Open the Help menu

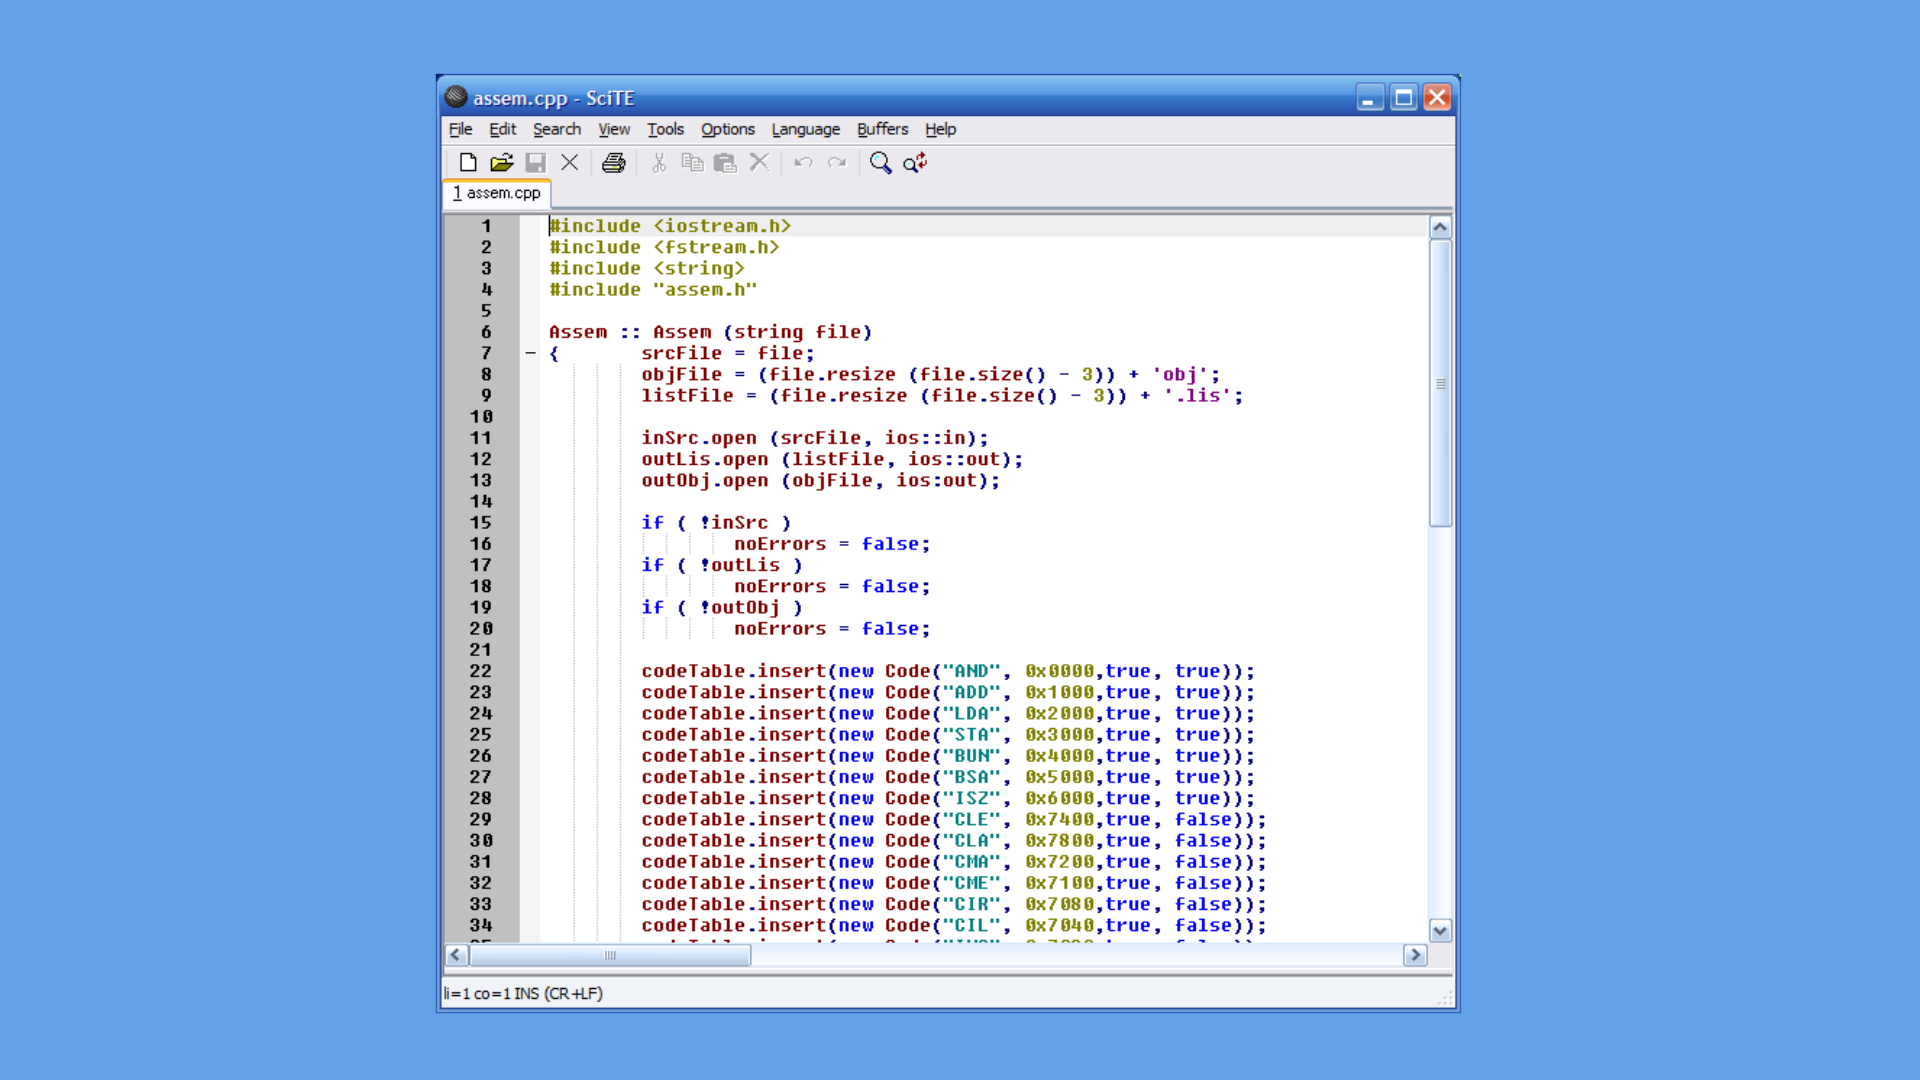[x=940, y=129]
